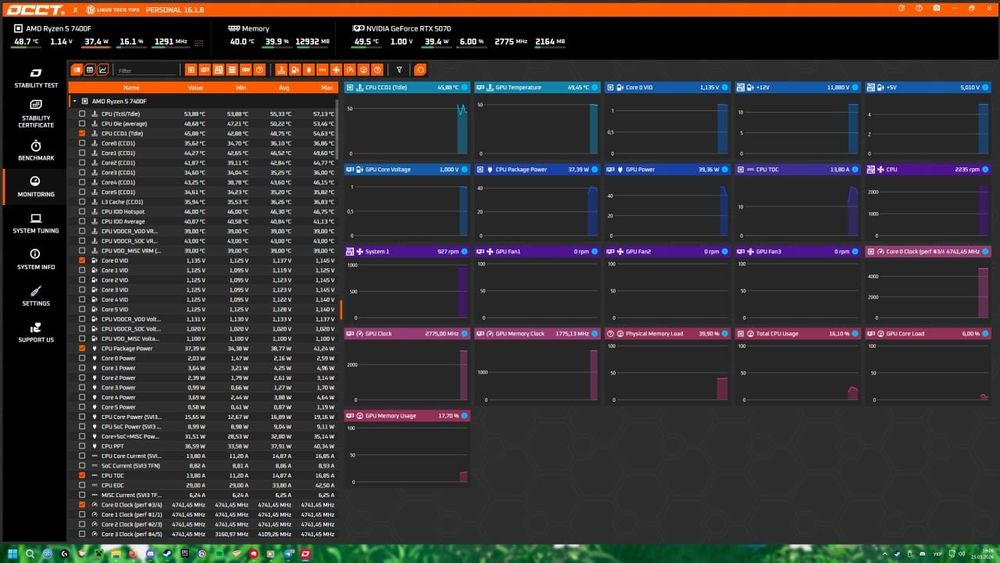The width and height of the screenshot is (1000, 563).
Task: Toggle the load sensor filter icon
Action: point(364,69)
